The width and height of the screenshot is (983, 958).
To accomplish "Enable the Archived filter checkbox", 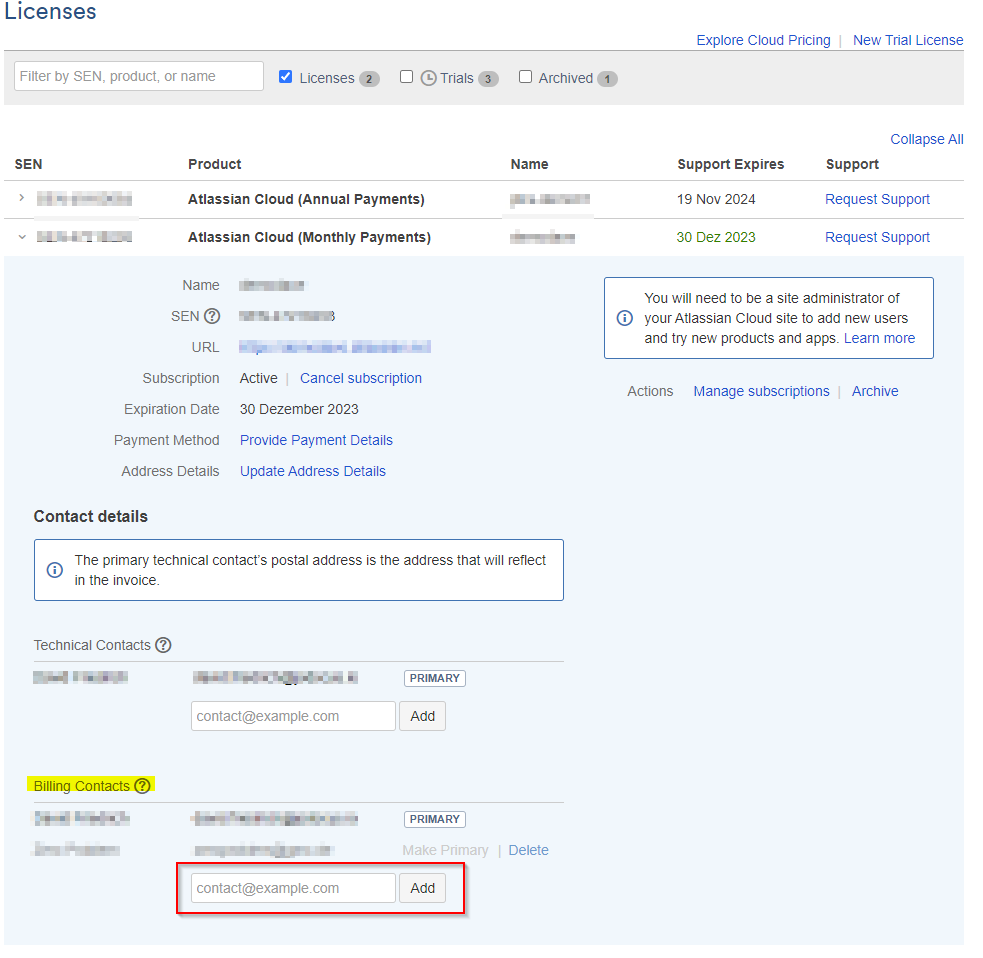I will click(x=525, y=76).
